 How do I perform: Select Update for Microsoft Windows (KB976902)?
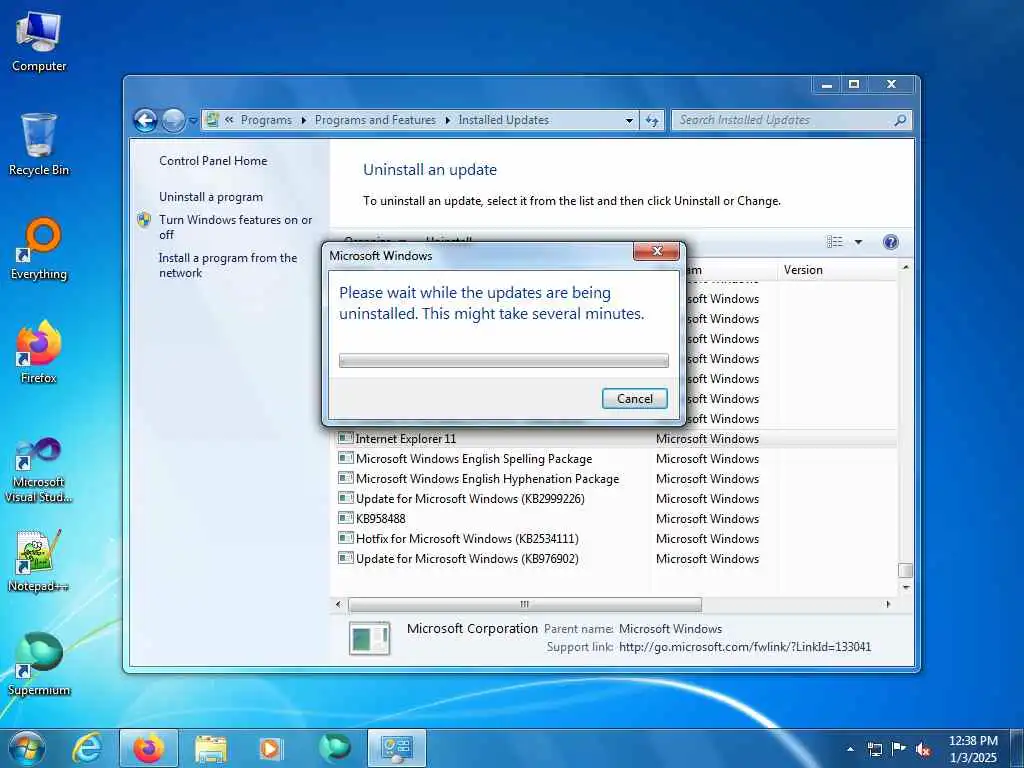point(617,558)
